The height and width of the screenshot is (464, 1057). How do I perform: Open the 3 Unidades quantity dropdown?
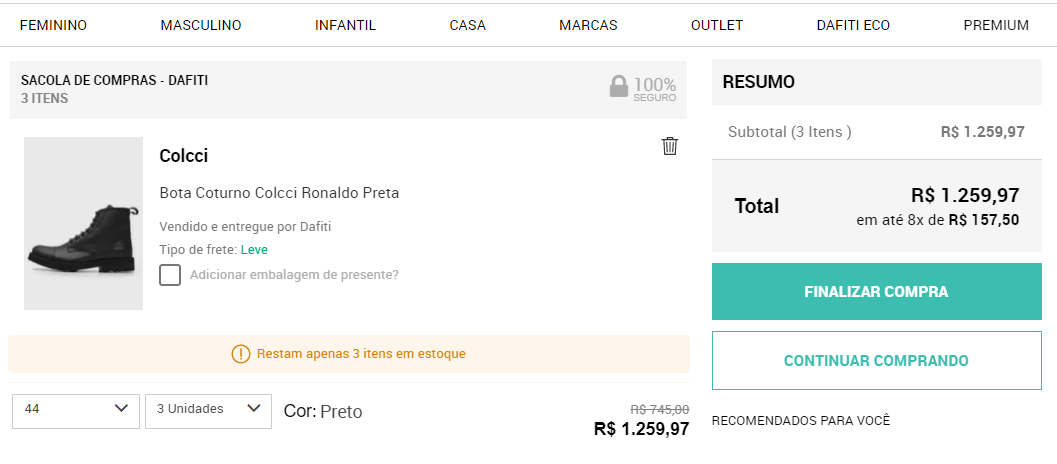(x=208, y=410)
